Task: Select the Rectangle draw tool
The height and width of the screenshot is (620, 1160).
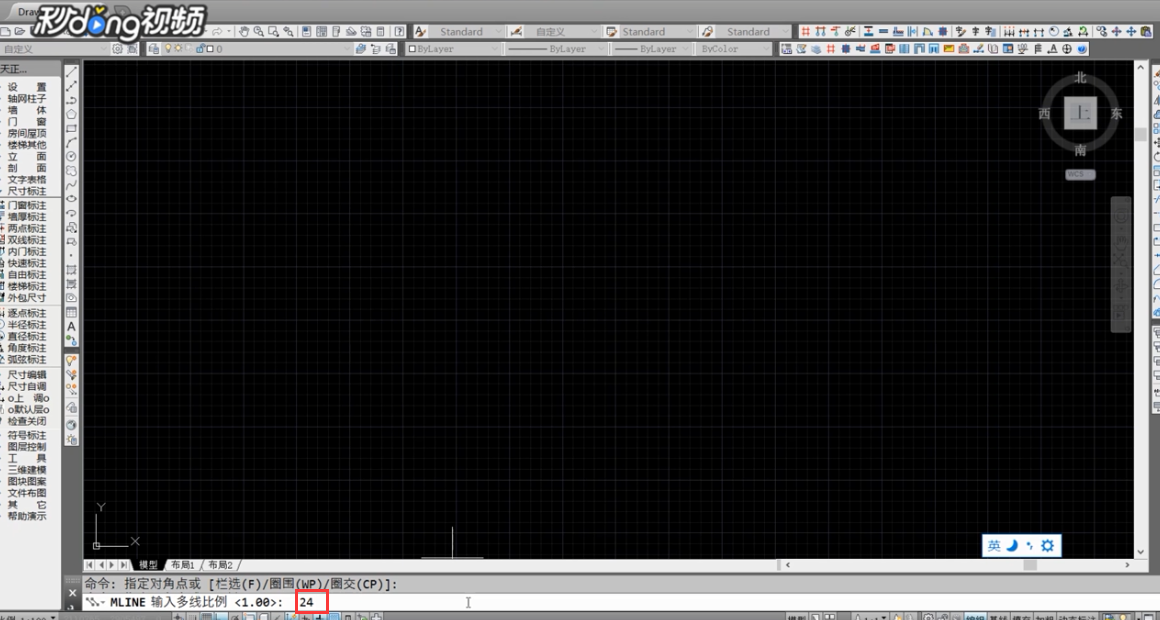Action: pos(72,128)
